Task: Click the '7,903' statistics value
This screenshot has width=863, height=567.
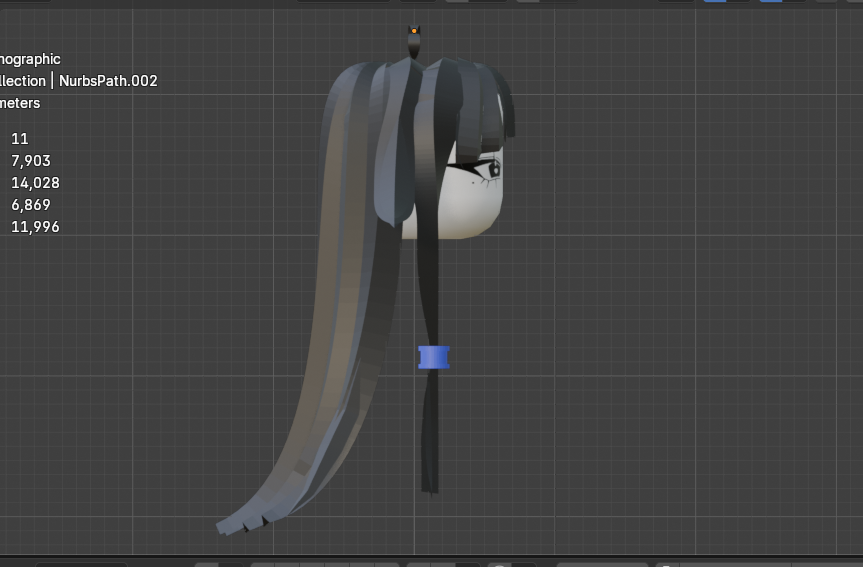Action: click(x=31, y=161)
